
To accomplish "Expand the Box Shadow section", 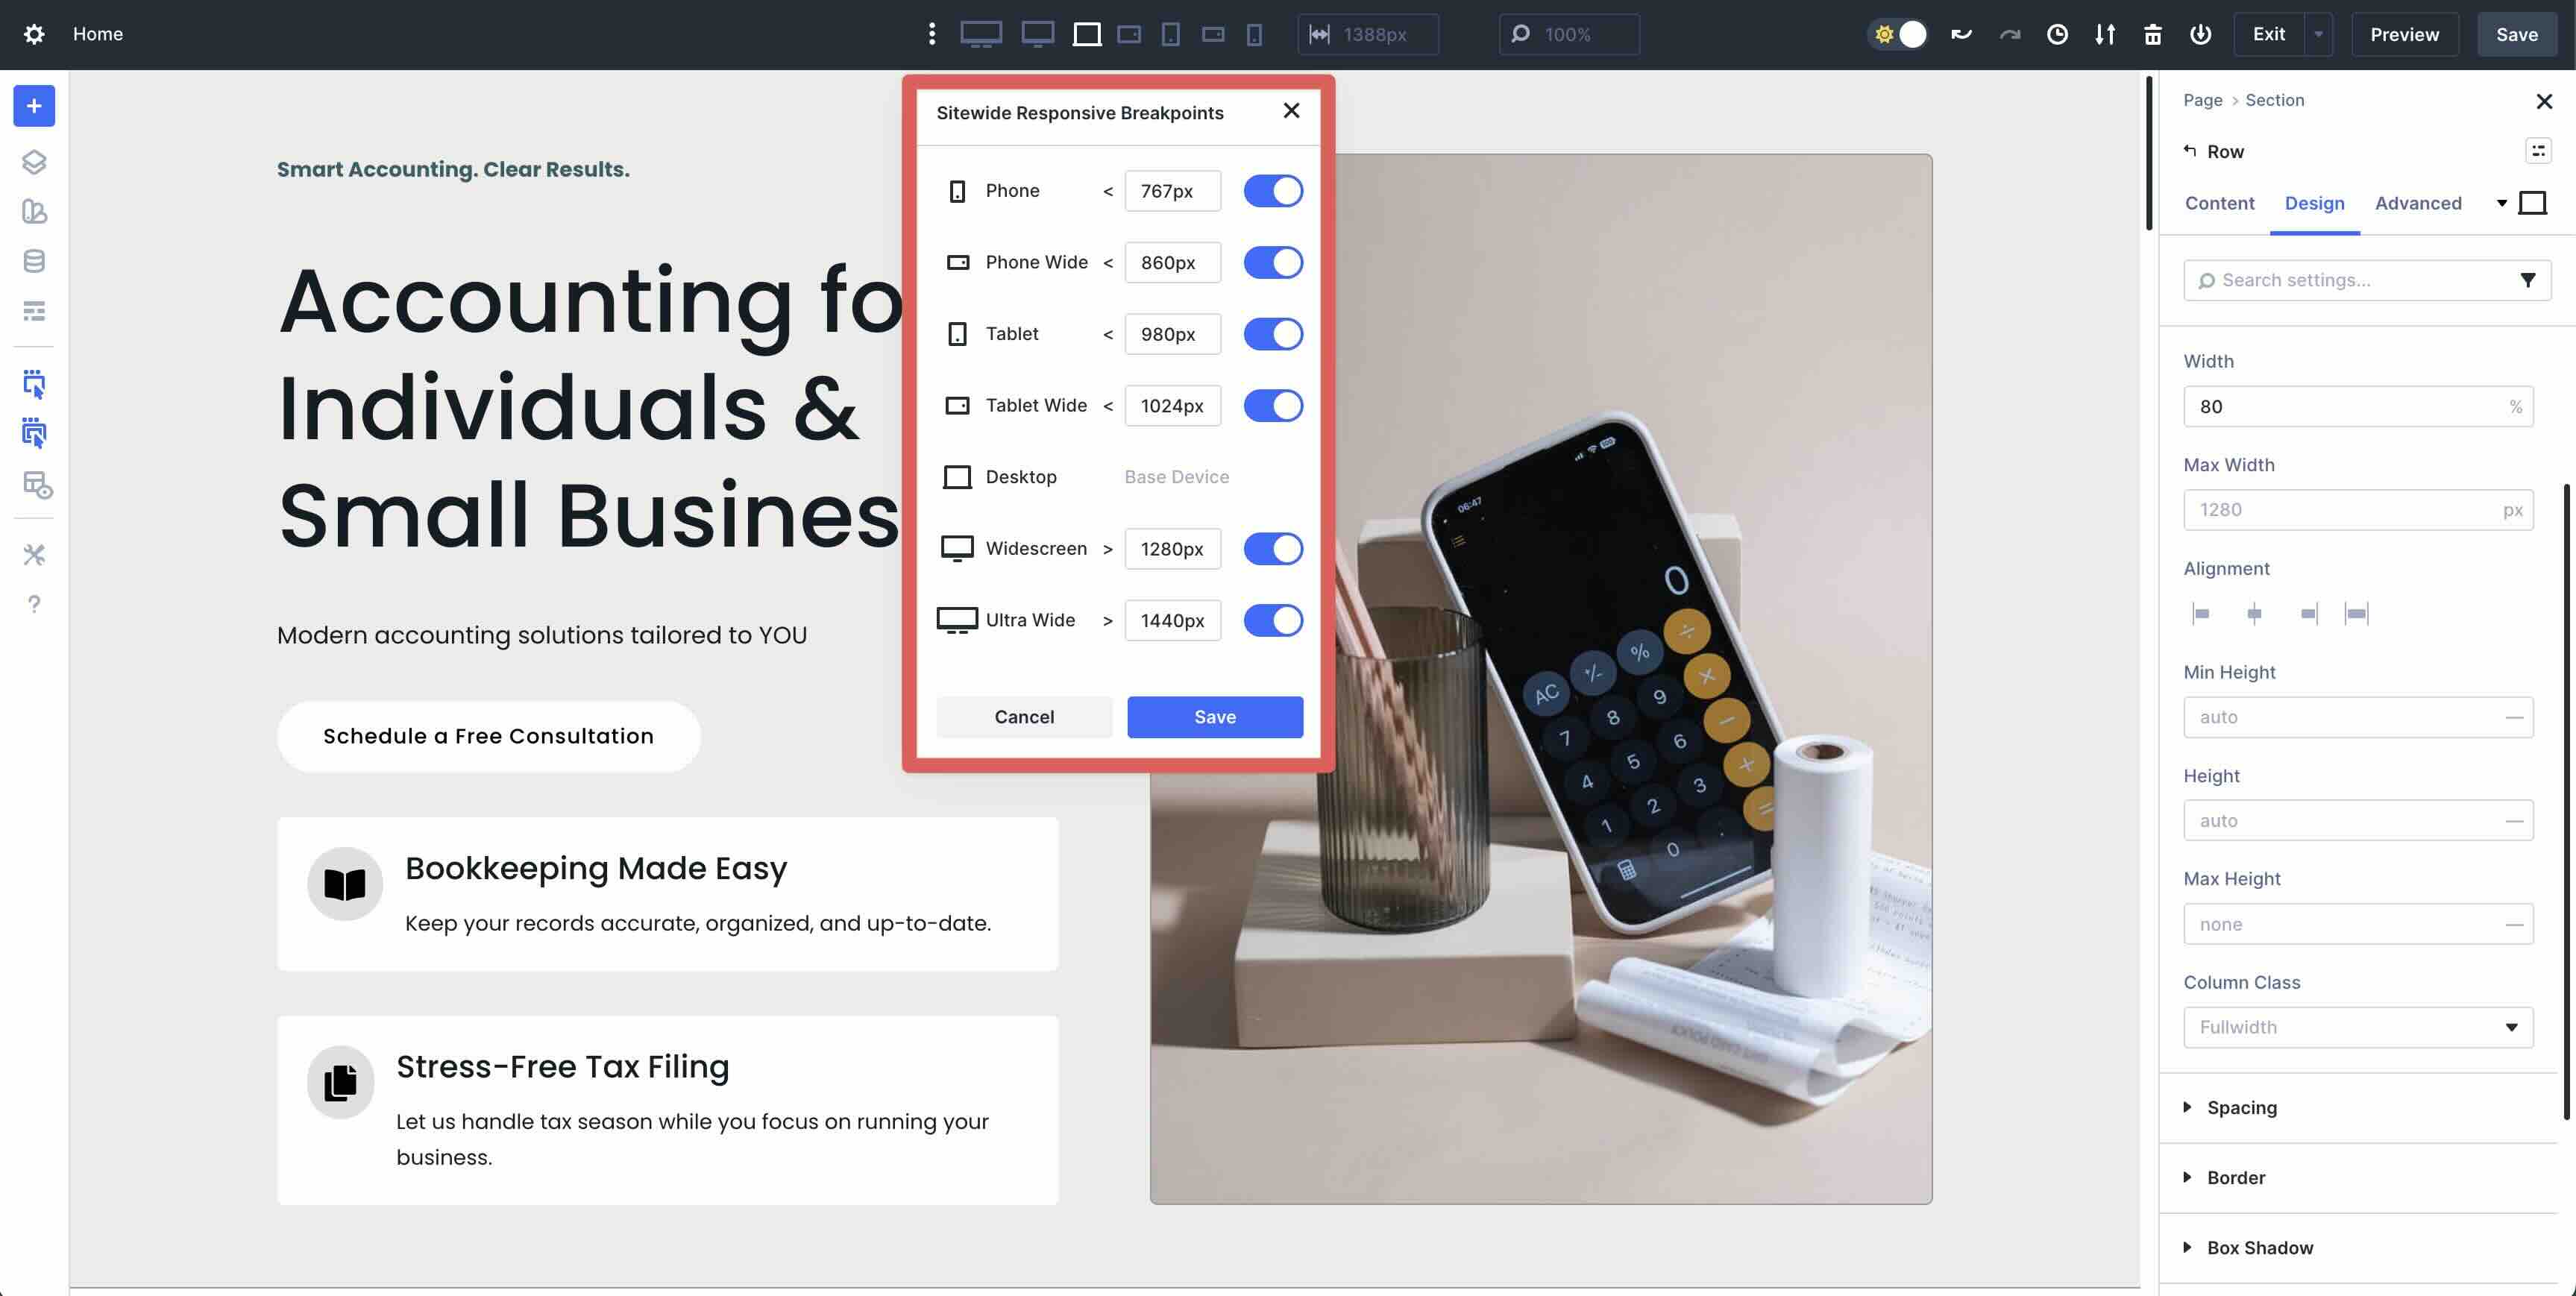I will tap(2260, 1247).
